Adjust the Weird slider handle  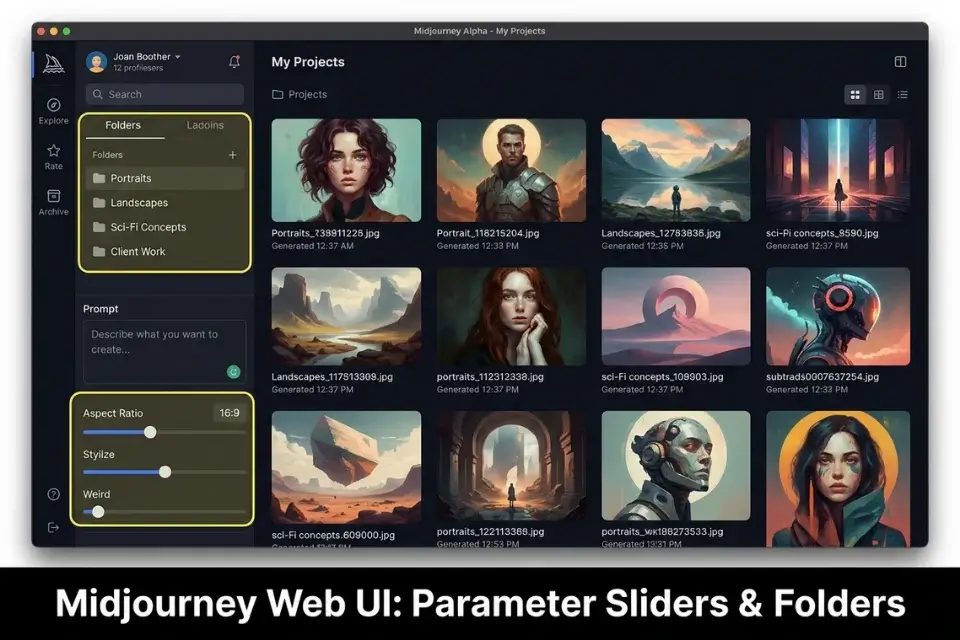click(x=98, y=512)
